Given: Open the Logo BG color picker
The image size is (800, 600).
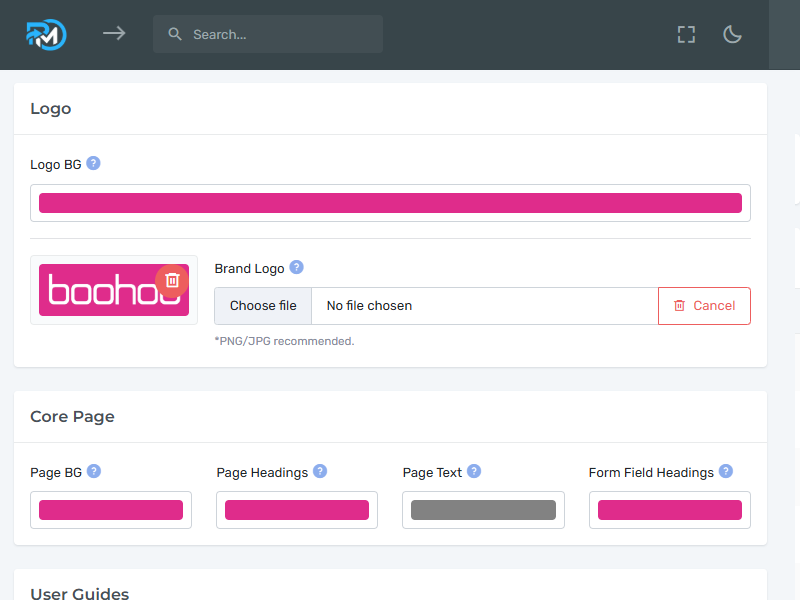Looking at the screenshot, I should click(x=390, y=203).
